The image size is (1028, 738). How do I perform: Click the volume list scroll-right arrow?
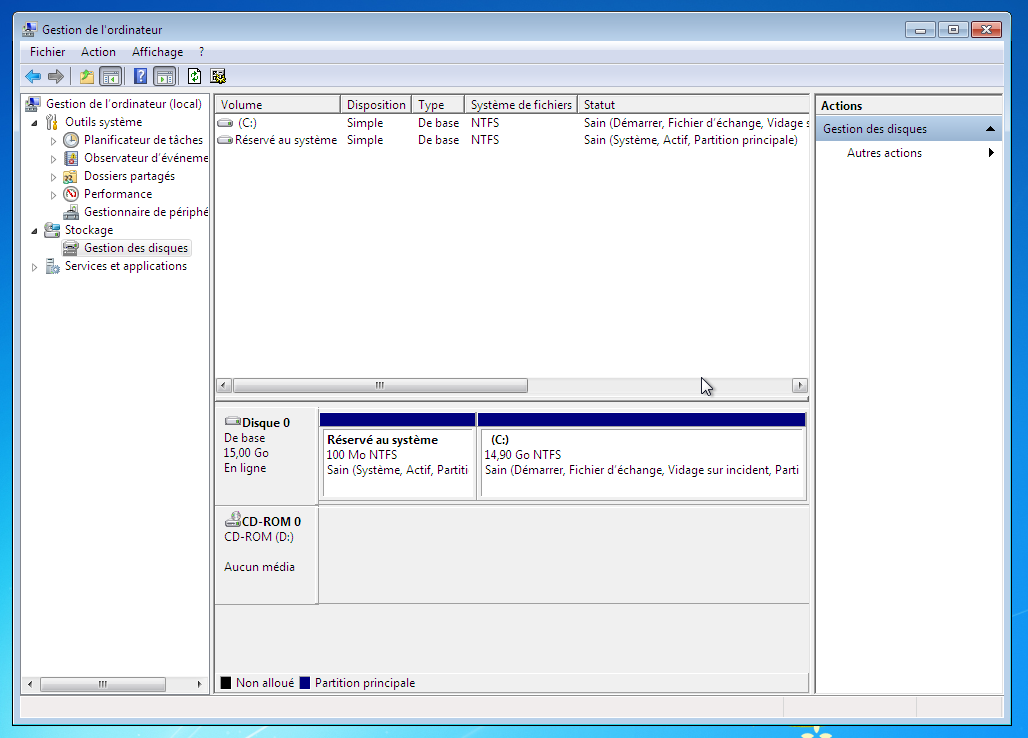pos(799,385)
